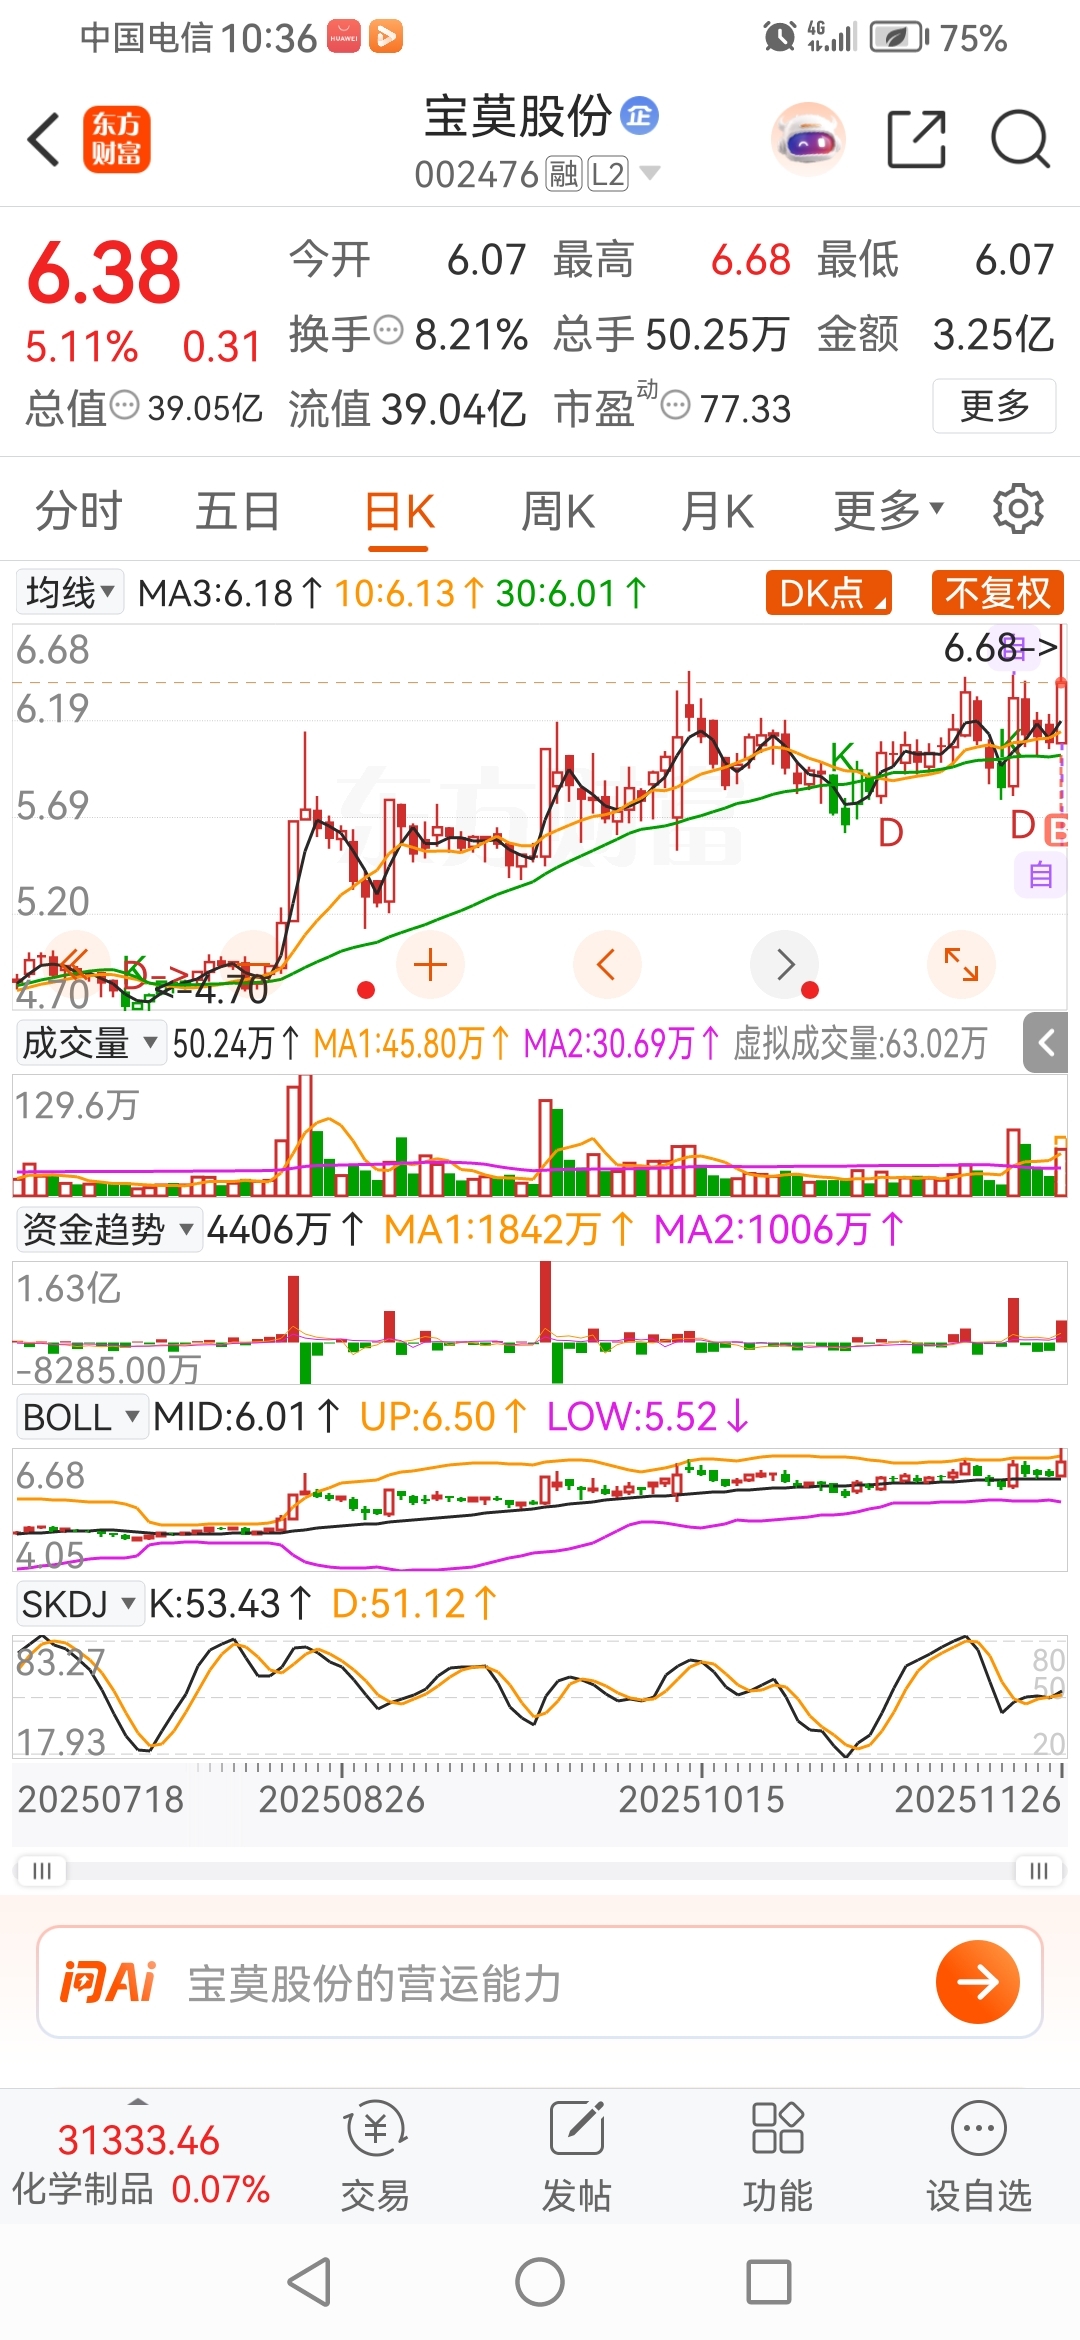This screenshot has height=2340, width=1080.
Task: Tap the 融 margin trading tag
Action: [564, 174]
